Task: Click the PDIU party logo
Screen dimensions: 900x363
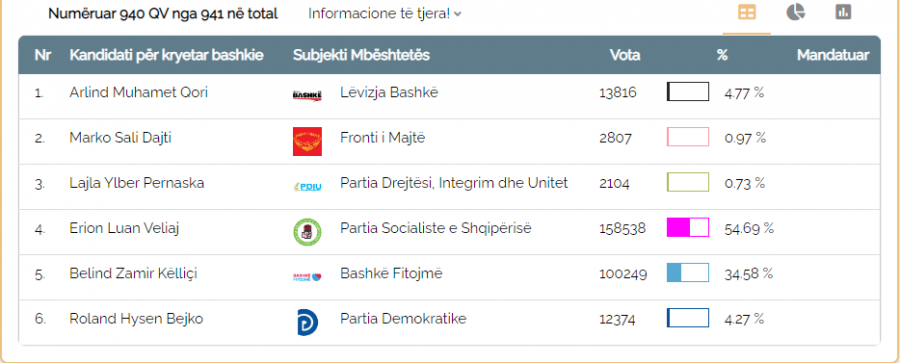Action: 307,186
